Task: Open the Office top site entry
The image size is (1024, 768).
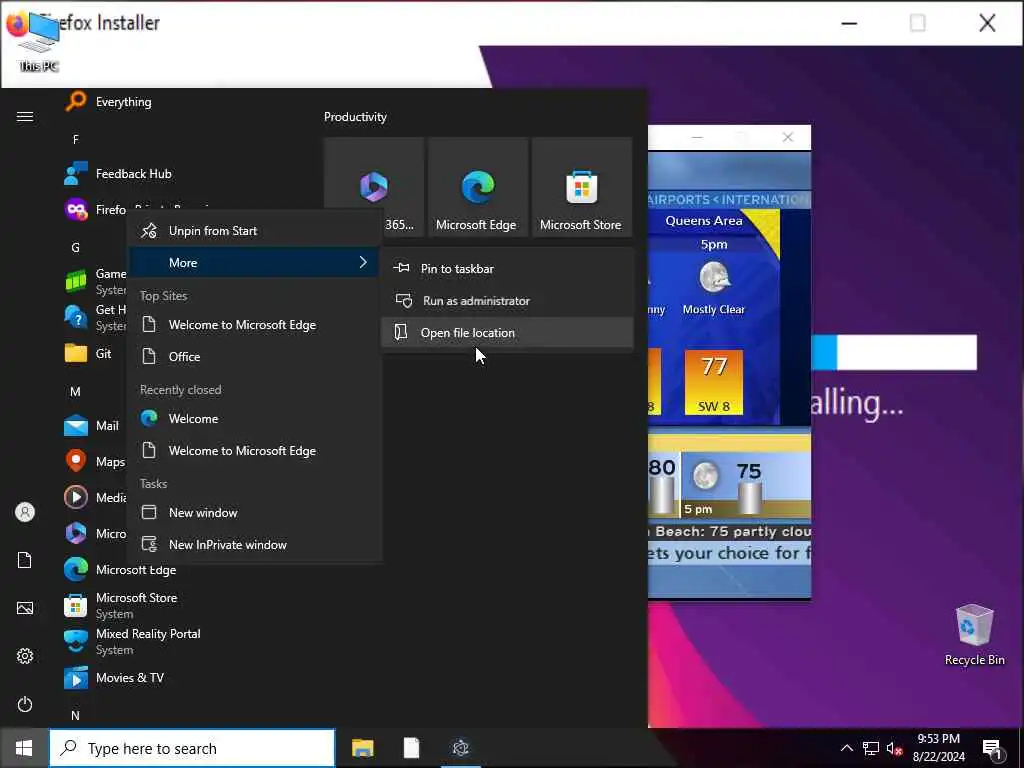Action: tap(253, 357)
